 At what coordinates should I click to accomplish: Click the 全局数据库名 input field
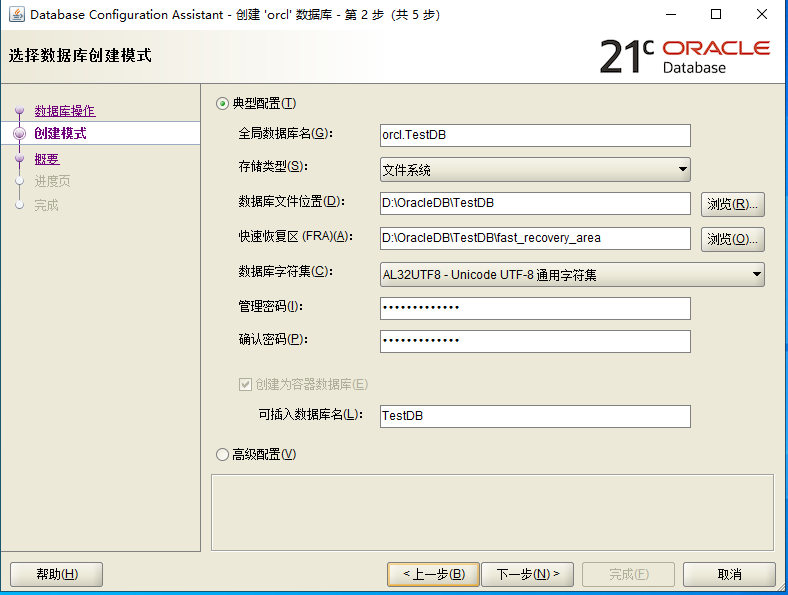(x=535, y=135)
